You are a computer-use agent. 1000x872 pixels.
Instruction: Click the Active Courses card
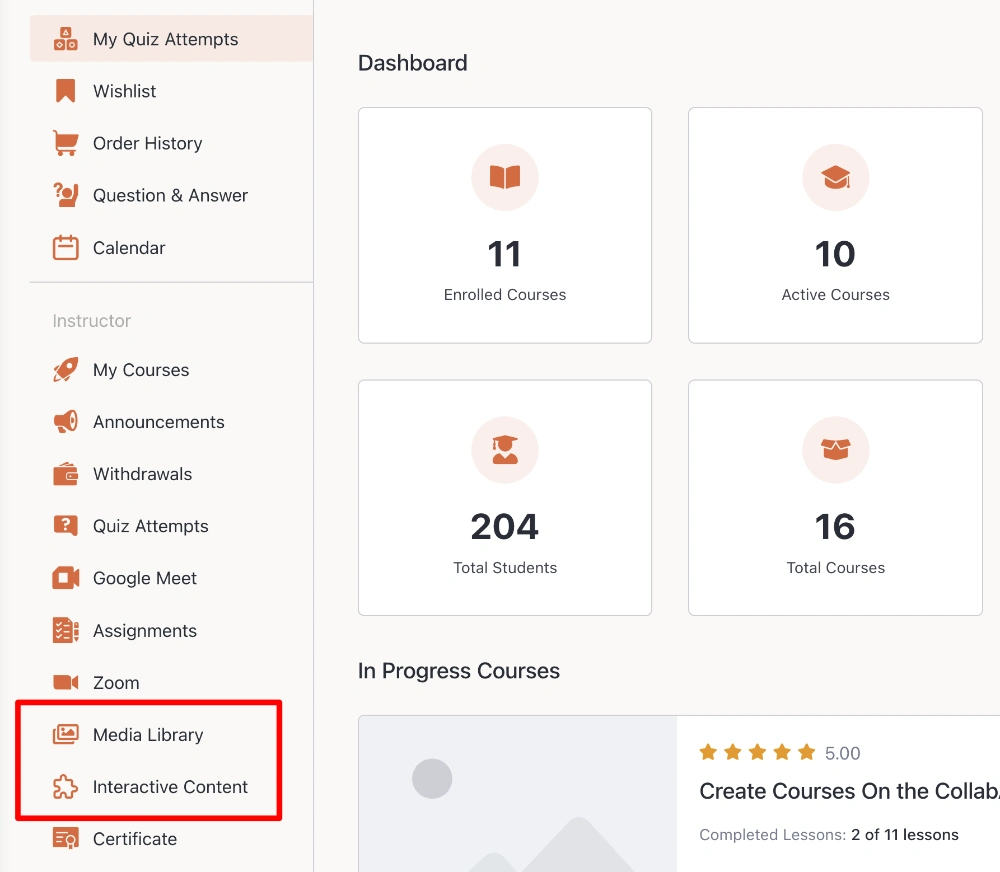click(x=835, y=225)
